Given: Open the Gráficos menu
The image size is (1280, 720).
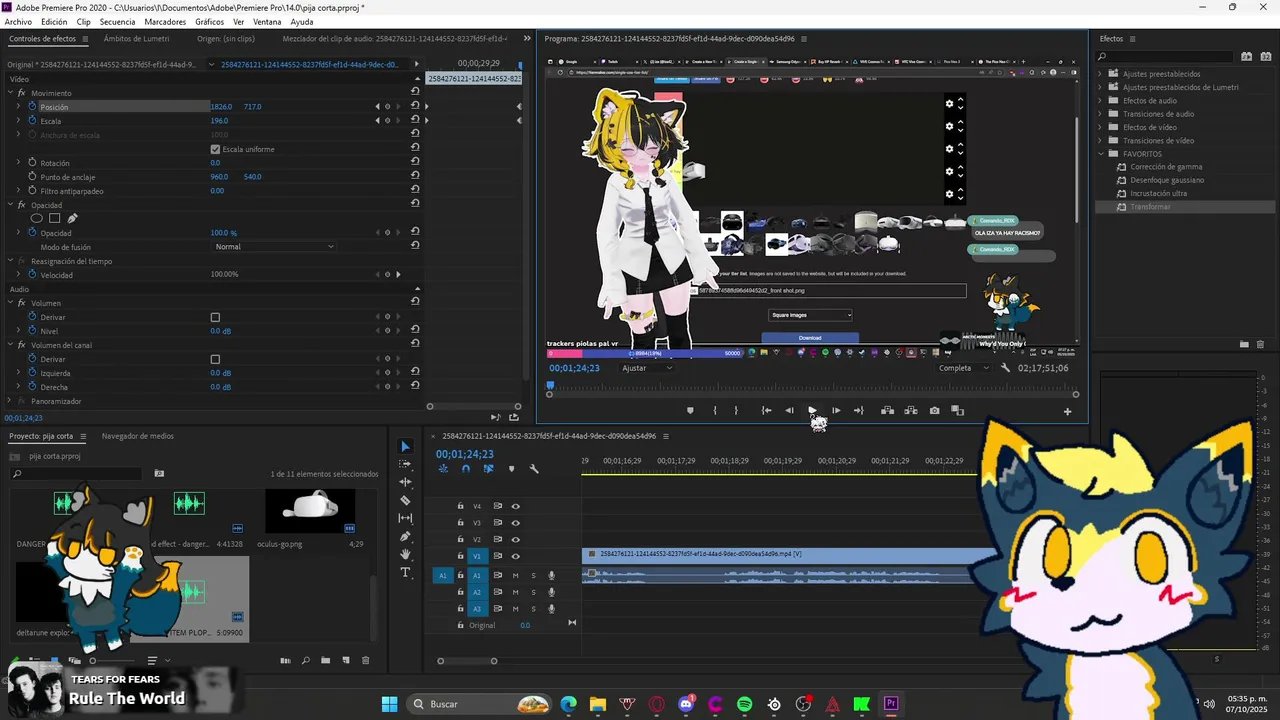Looking at the screenshot, I should [x=210, y=21].
